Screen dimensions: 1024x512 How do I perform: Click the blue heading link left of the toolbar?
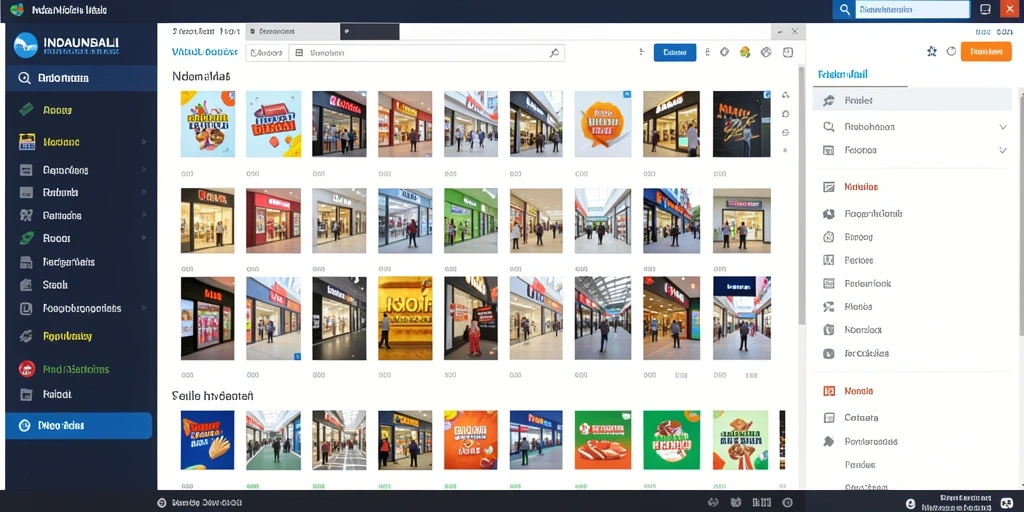[x=204, y=52]
